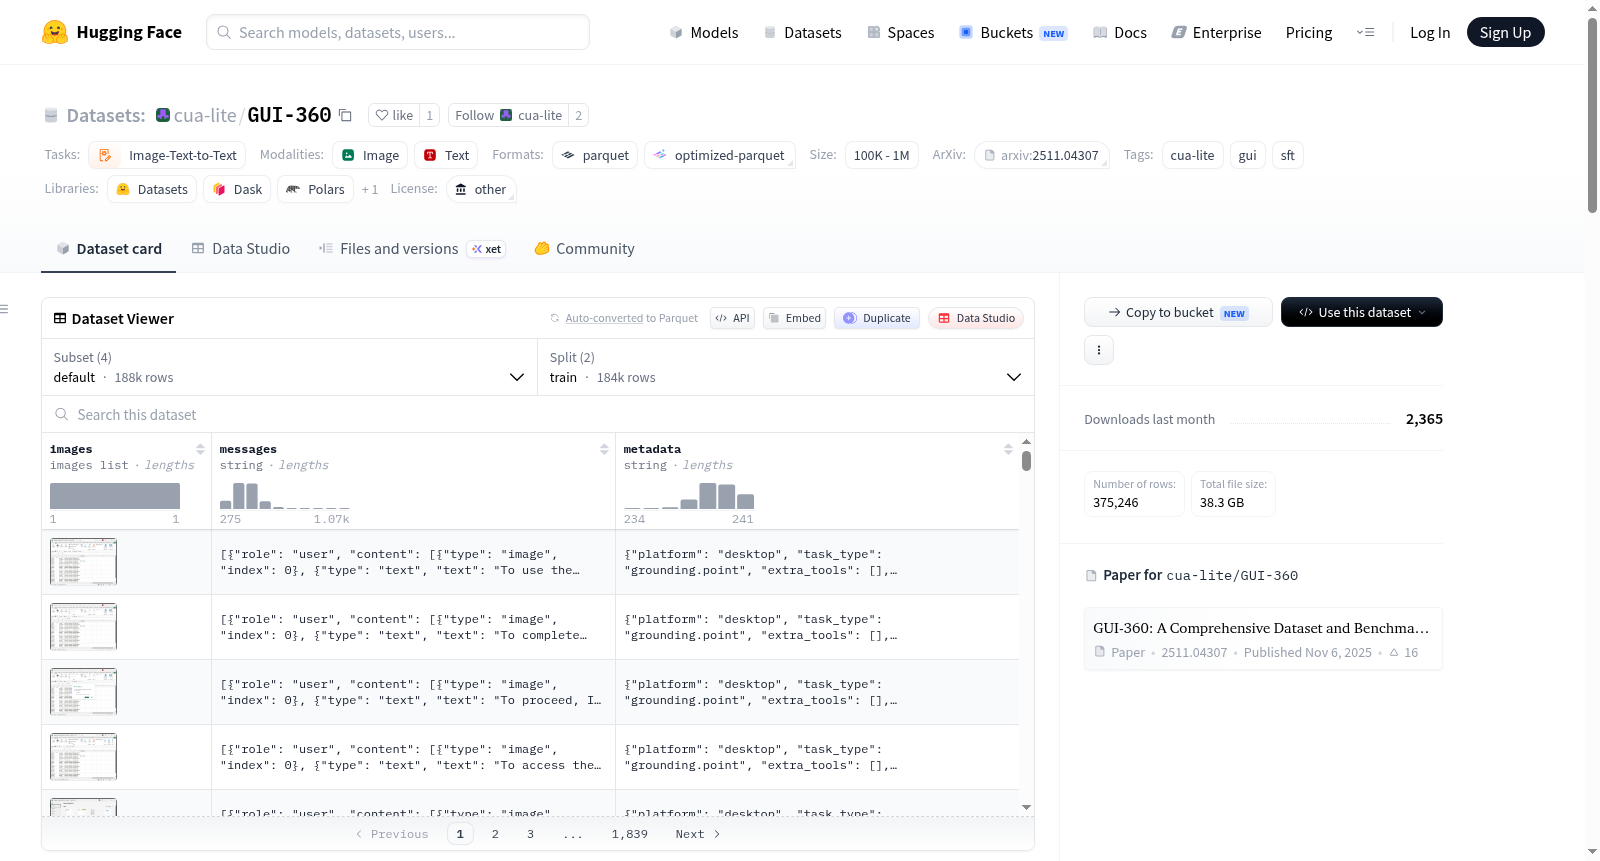The width and height of the screenshot is (1600, 861).
Task: Open the Models page
Action: coord(704,32)
